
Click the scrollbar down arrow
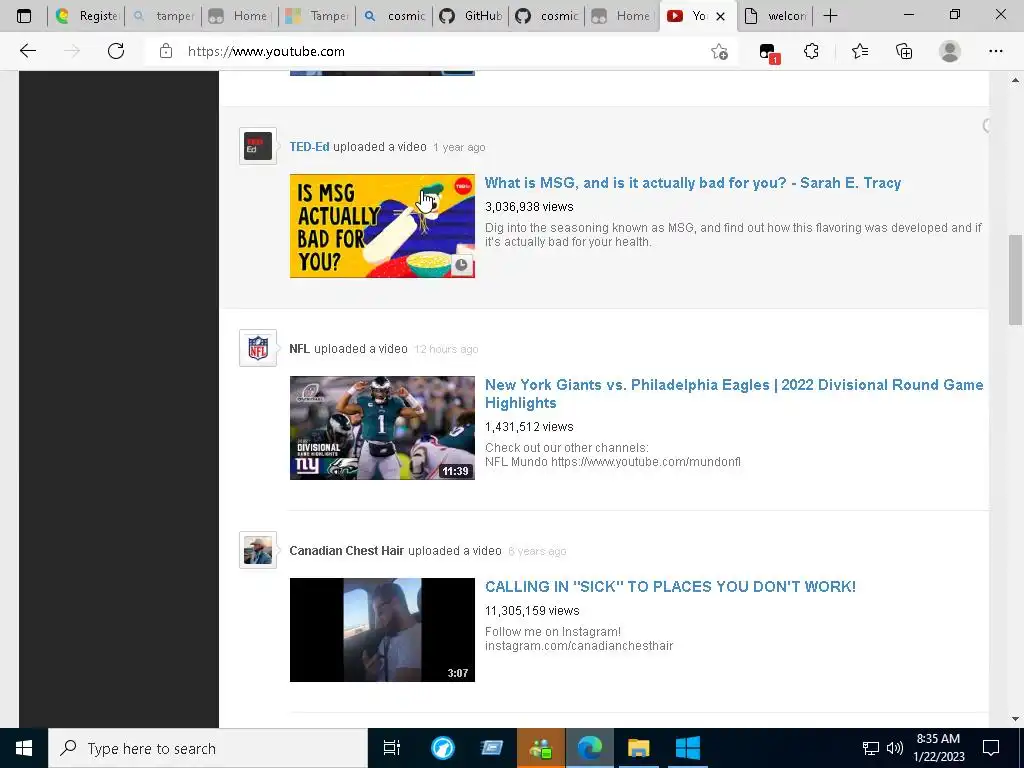point(1015,719)
